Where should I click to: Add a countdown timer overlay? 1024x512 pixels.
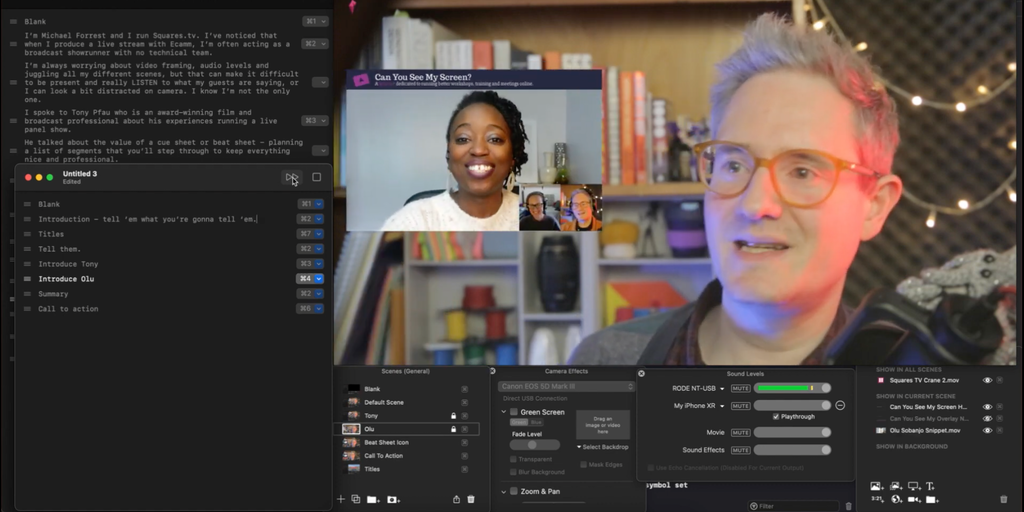point(879,498)
